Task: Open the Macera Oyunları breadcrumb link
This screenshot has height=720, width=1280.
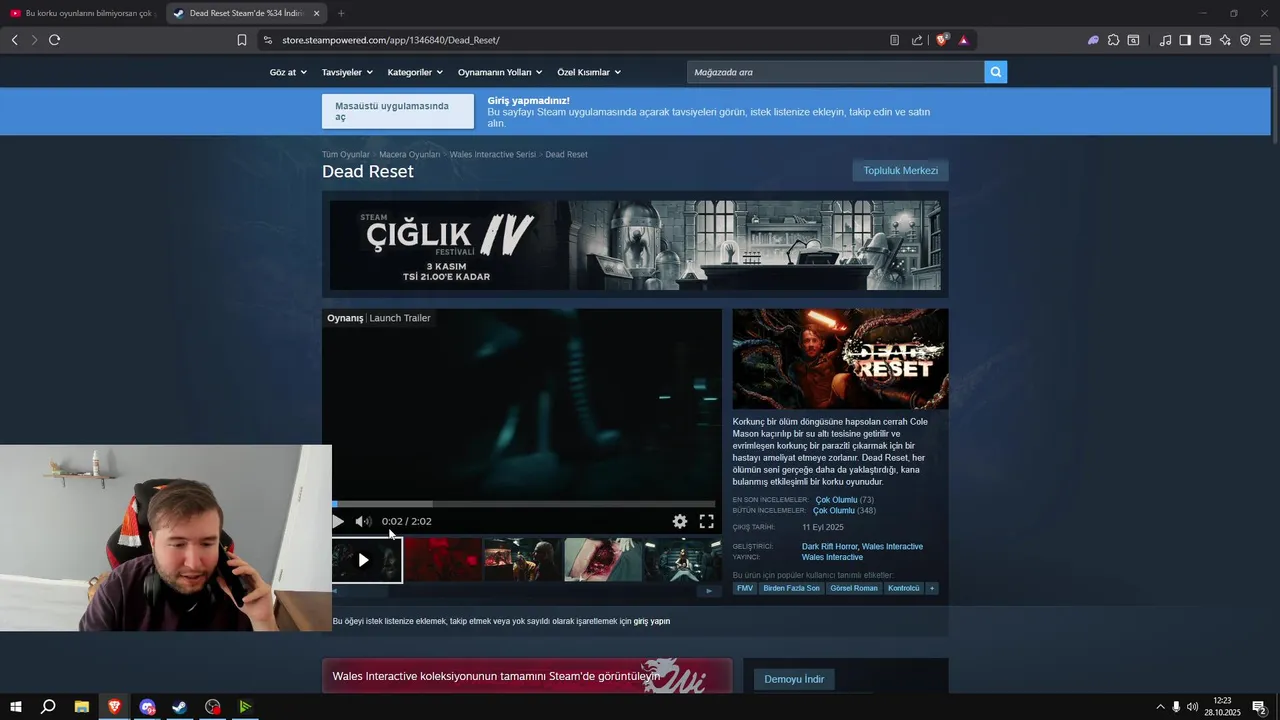Action: (409, 154)
